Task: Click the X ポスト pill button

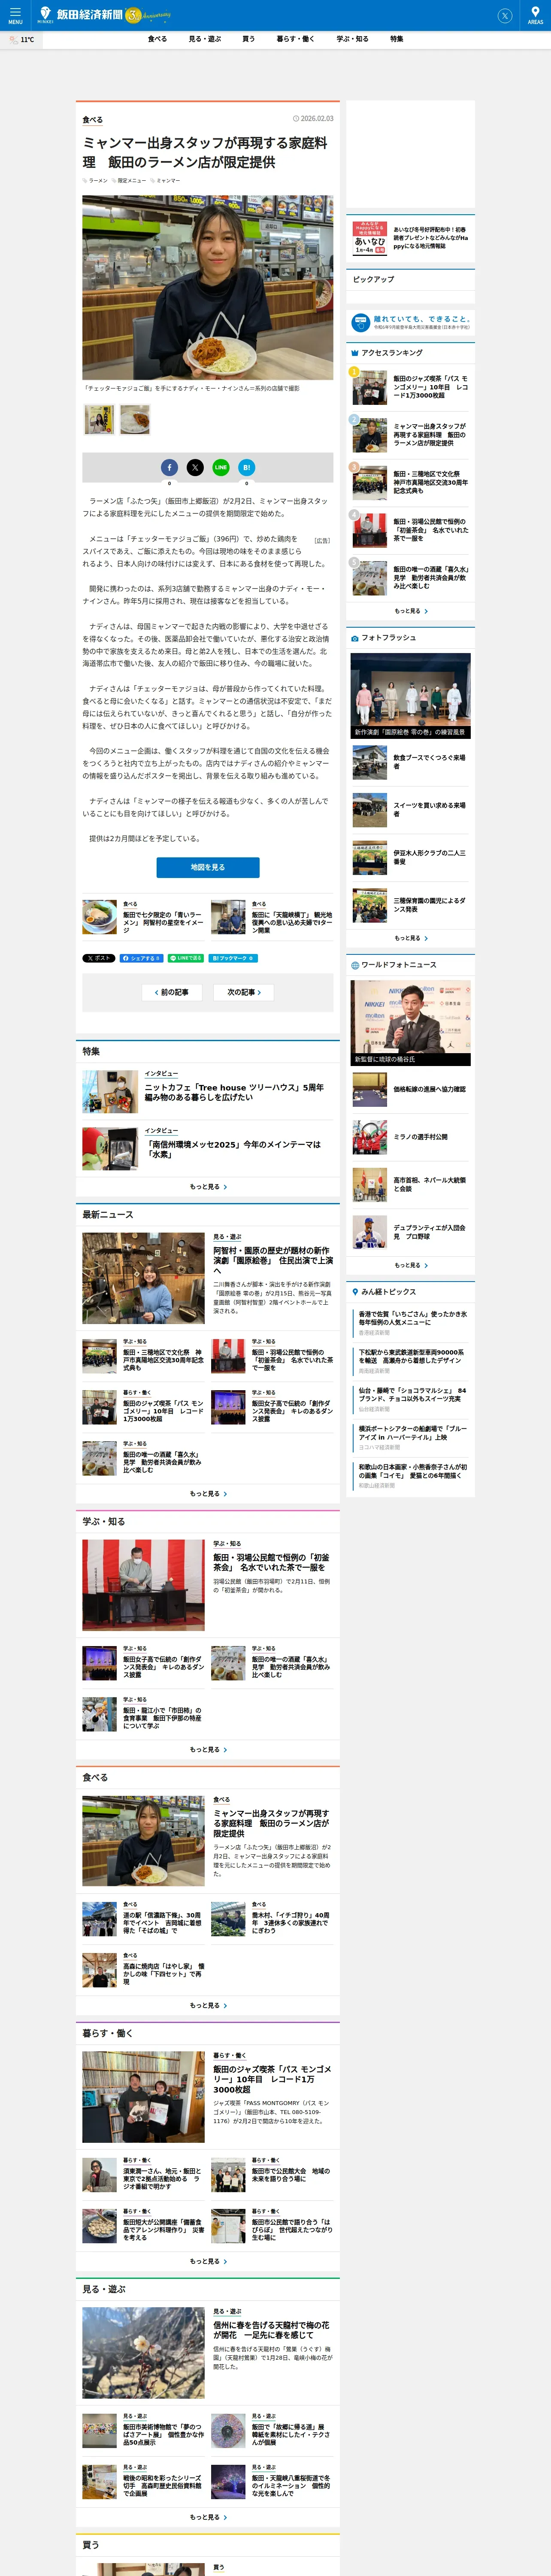Action: pos(99,958)
